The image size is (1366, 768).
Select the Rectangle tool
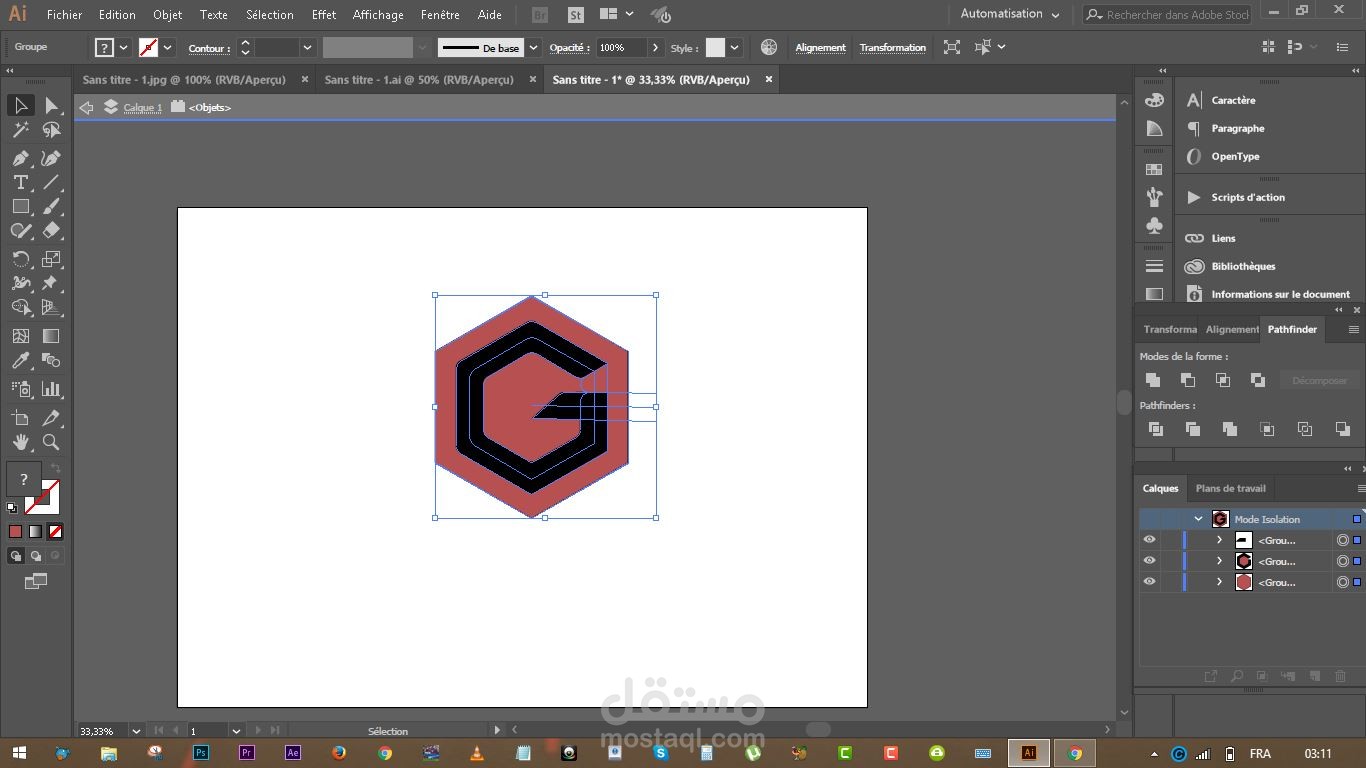pos(20,206)
